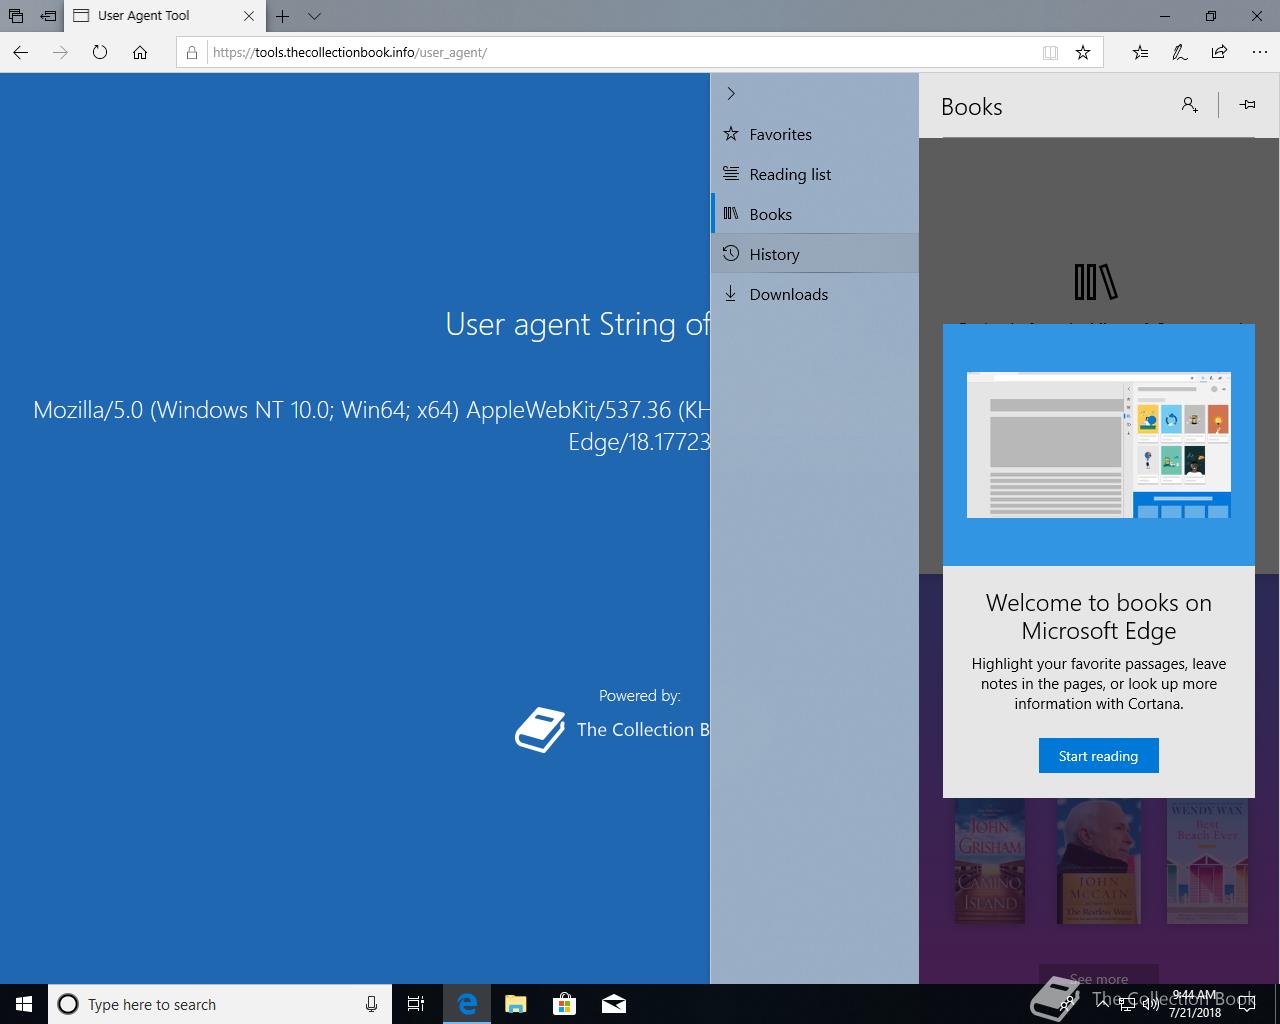Click the Start reading button
The height and width of the screenshot is (1024, 1280).
click(1098, 756)
